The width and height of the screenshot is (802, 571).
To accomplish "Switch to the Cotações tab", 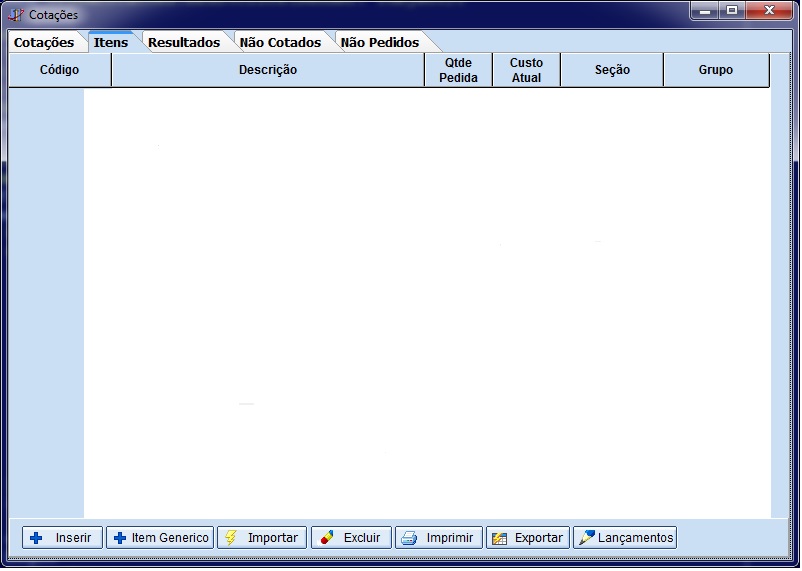I will (44, 42).
